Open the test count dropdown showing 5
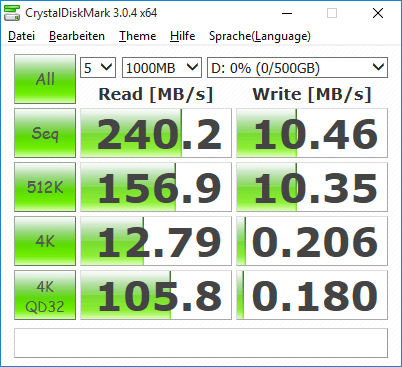Image resolution: width=402 pixels, height=367 pixels. pyautogui.click(x=98, y=68)
